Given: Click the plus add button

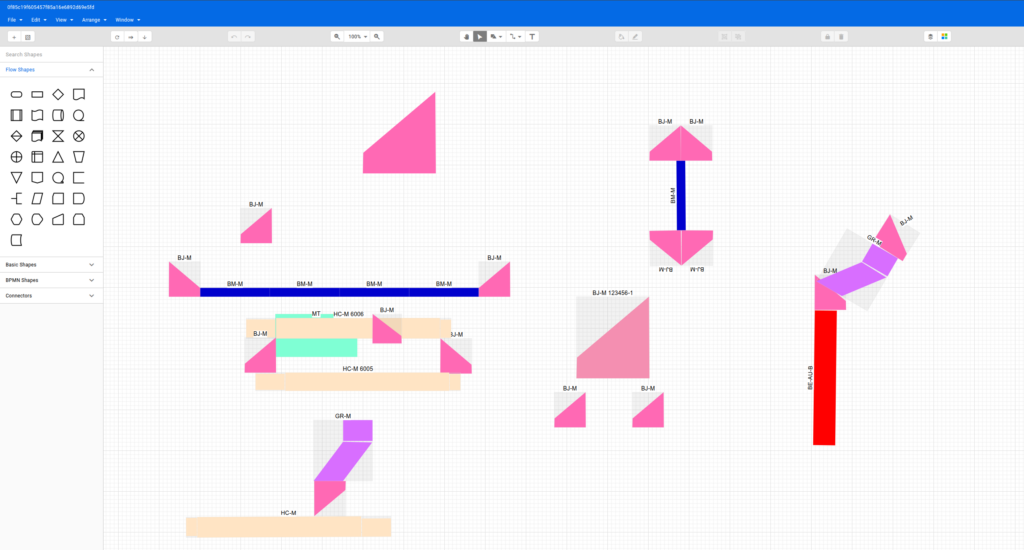Looking at the screenshot, I should click(14, 36).
